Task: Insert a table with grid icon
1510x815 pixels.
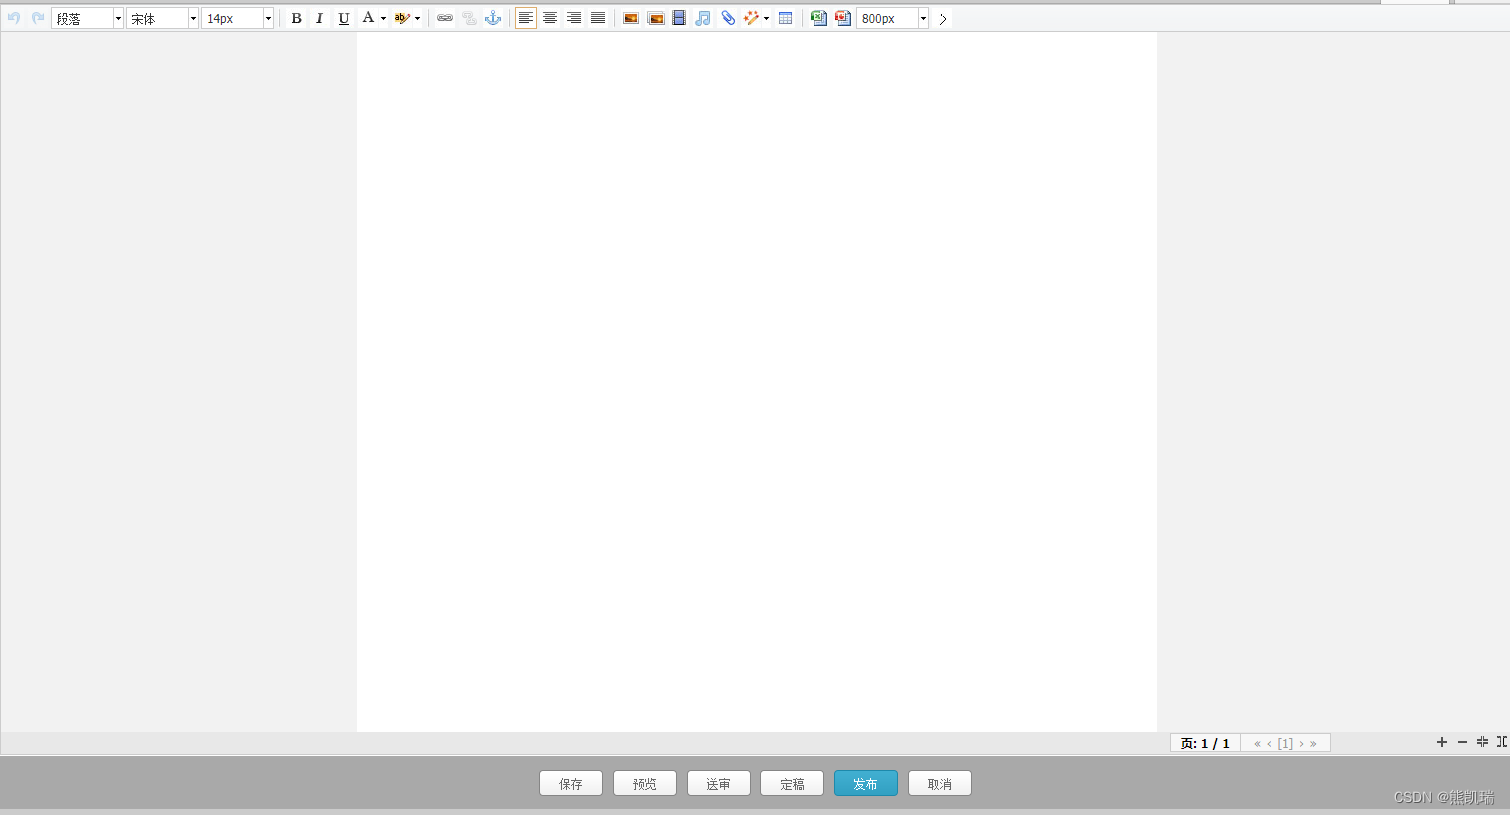Action: [x=786, y=18]
